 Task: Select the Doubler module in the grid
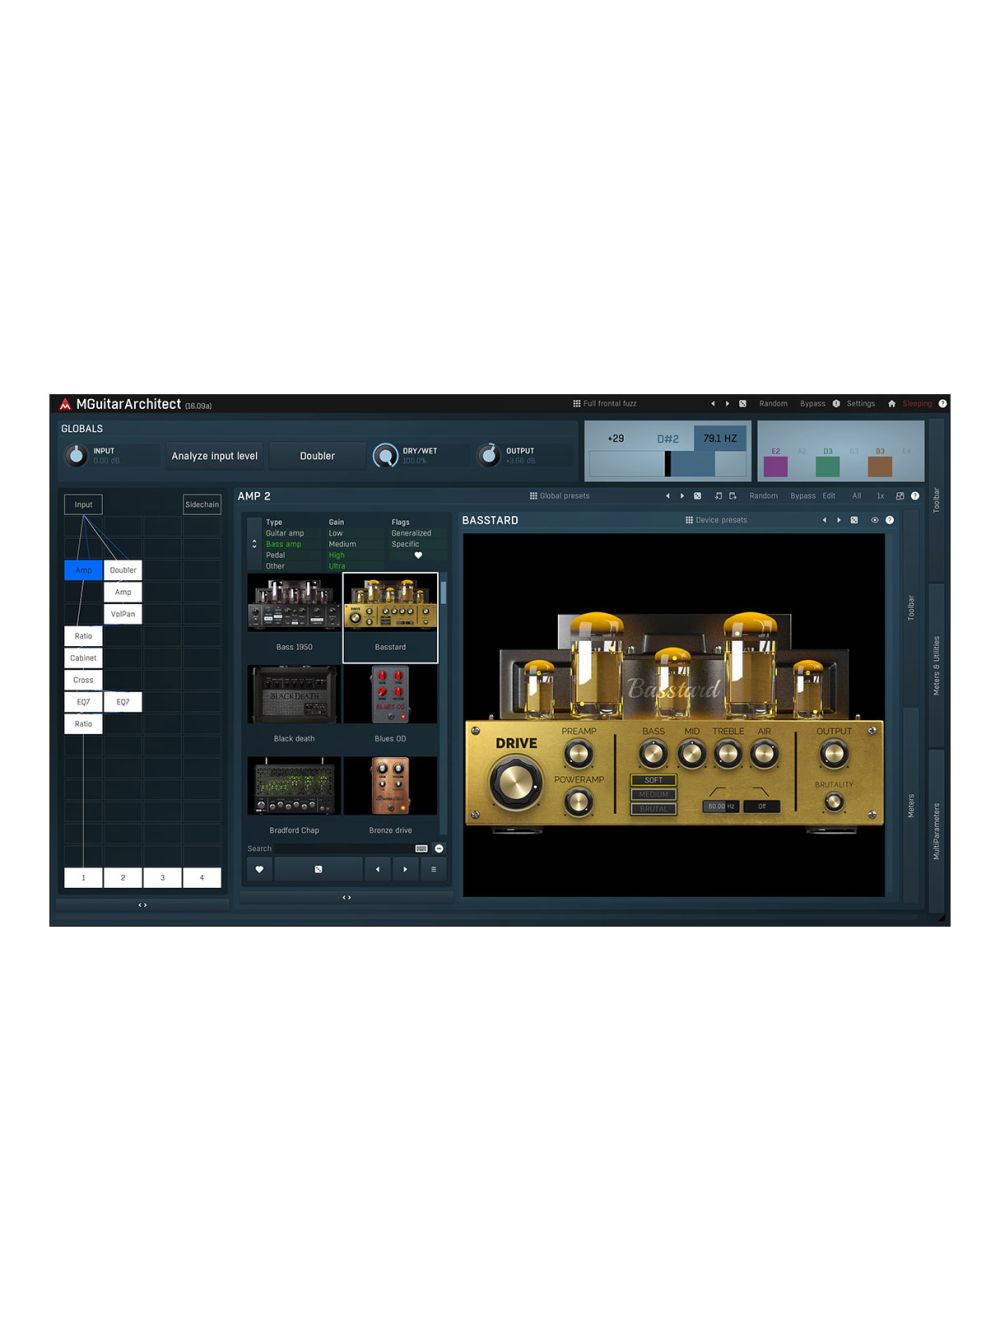123,570
